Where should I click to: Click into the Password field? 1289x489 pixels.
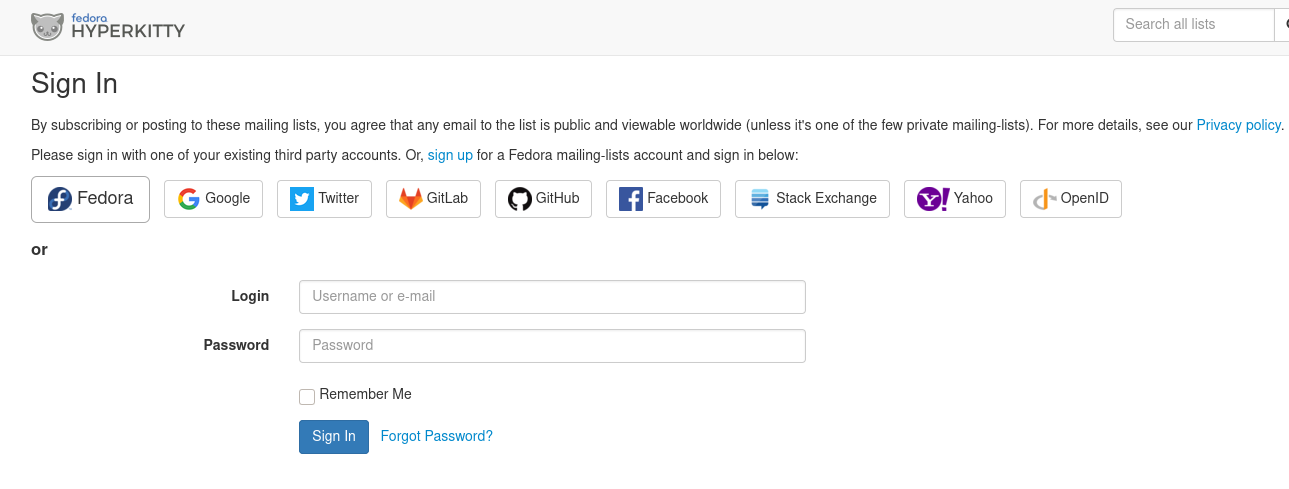coord(552,346)
